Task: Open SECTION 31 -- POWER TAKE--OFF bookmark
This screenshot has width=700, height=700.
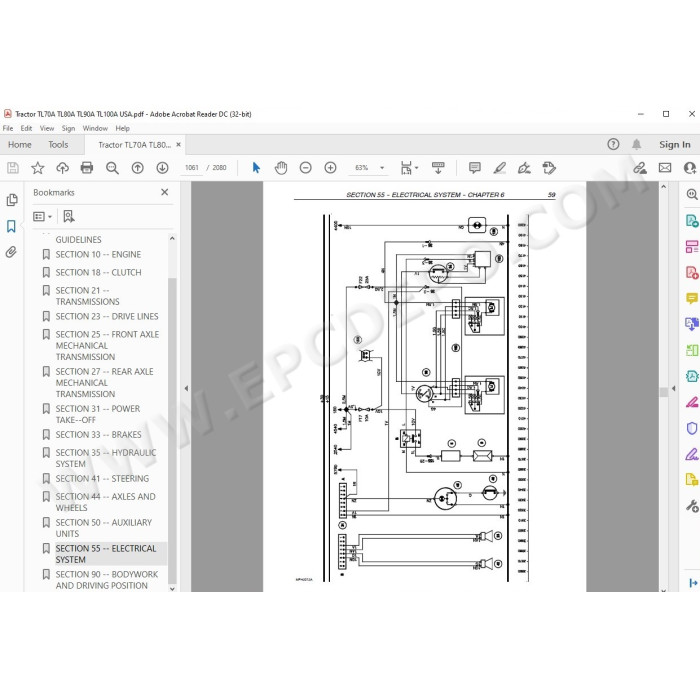Action: click(98, 414)
